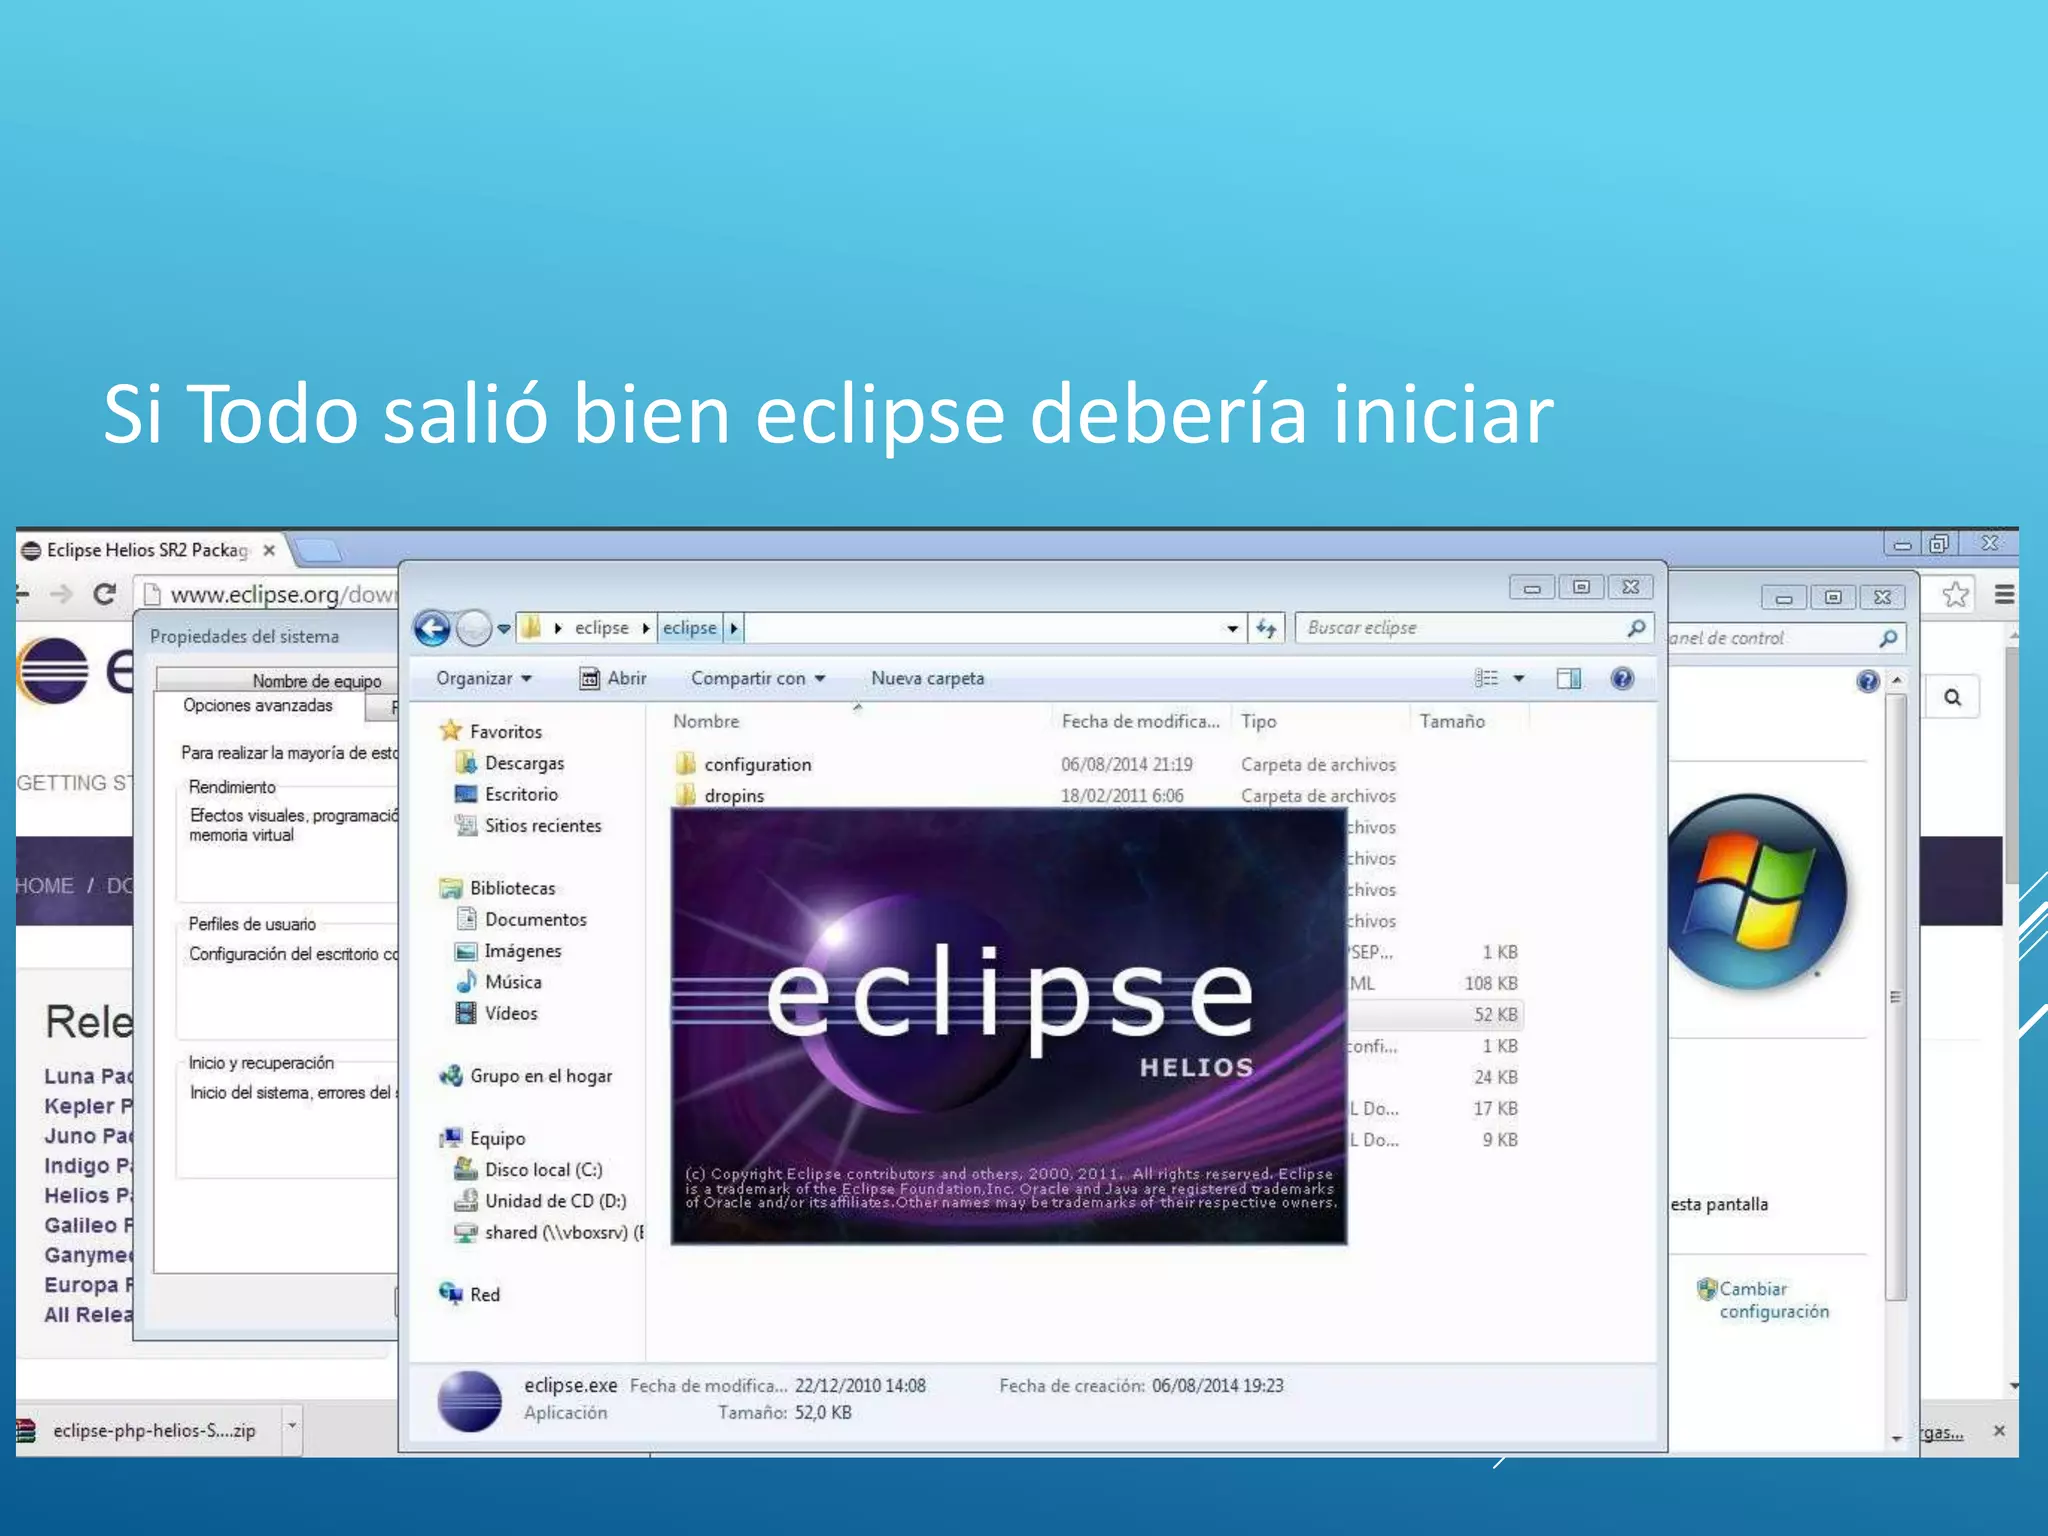Open the Luna Packages link
Screen dimensions: 2048x1536
(88, 1076)
